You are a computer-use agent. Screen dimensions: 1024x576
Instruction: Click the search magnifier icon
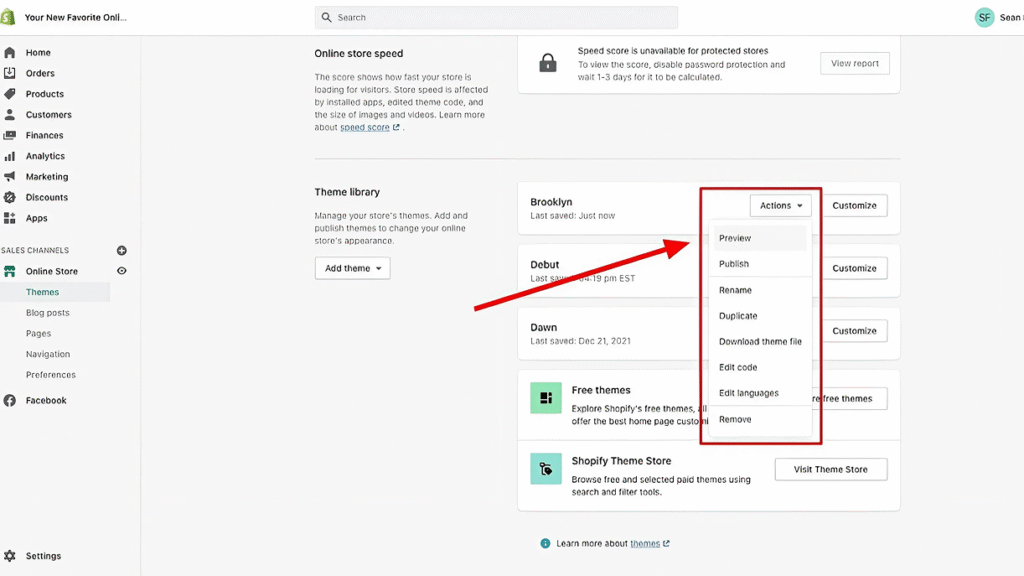click(x=327, y=18)
